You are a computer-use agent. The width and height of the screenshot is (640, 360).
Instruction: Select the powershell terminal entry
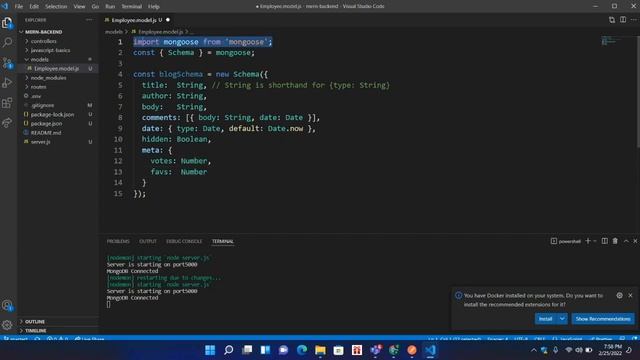pyautogui.click(x=566, y=241)
